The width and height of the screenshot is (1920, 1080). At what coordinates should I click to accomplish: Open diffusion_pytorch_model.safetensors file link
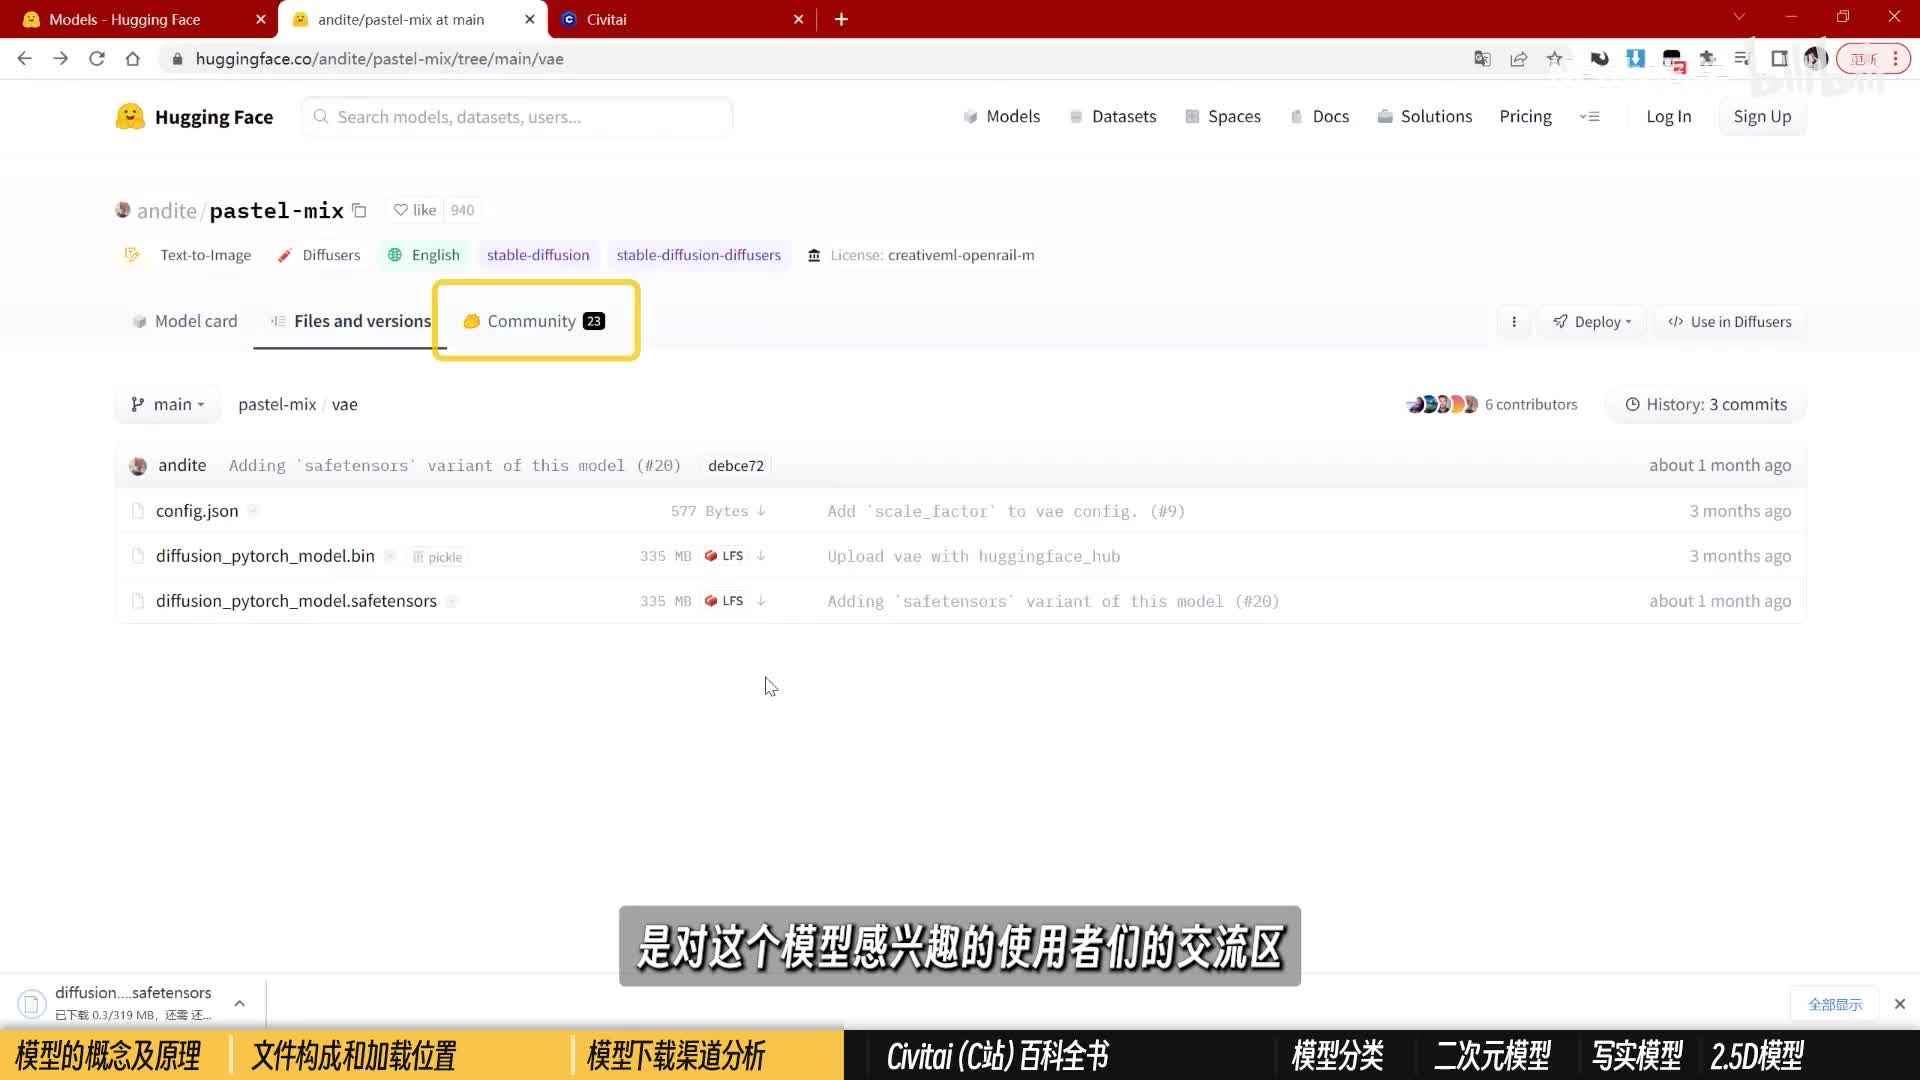(x=296, y=601)
